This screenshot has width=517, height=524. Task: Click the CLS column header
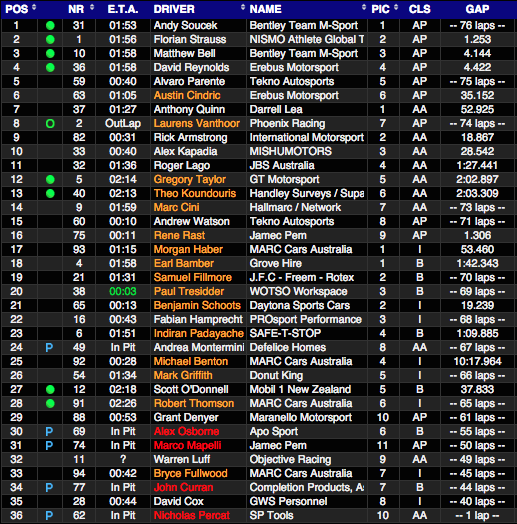(x=419, y=9)
